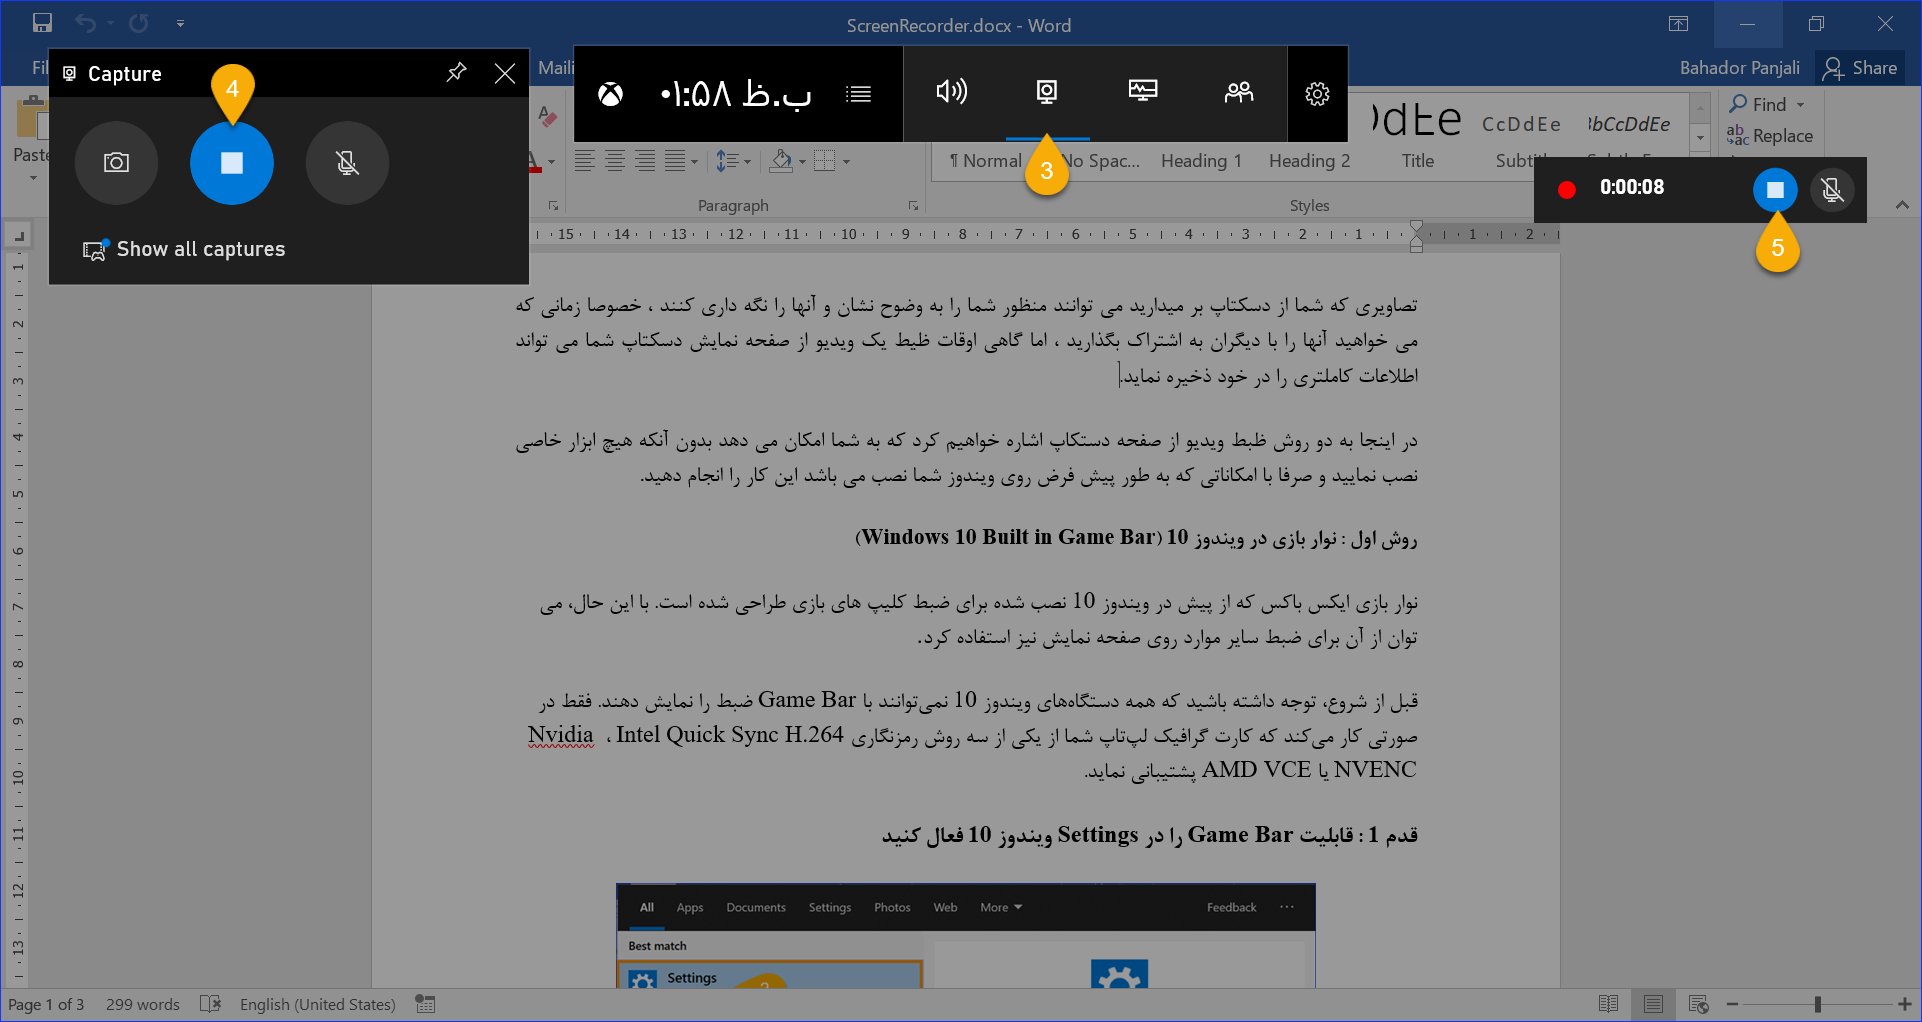Open the Borders dropdown arrow

[847, 162]
